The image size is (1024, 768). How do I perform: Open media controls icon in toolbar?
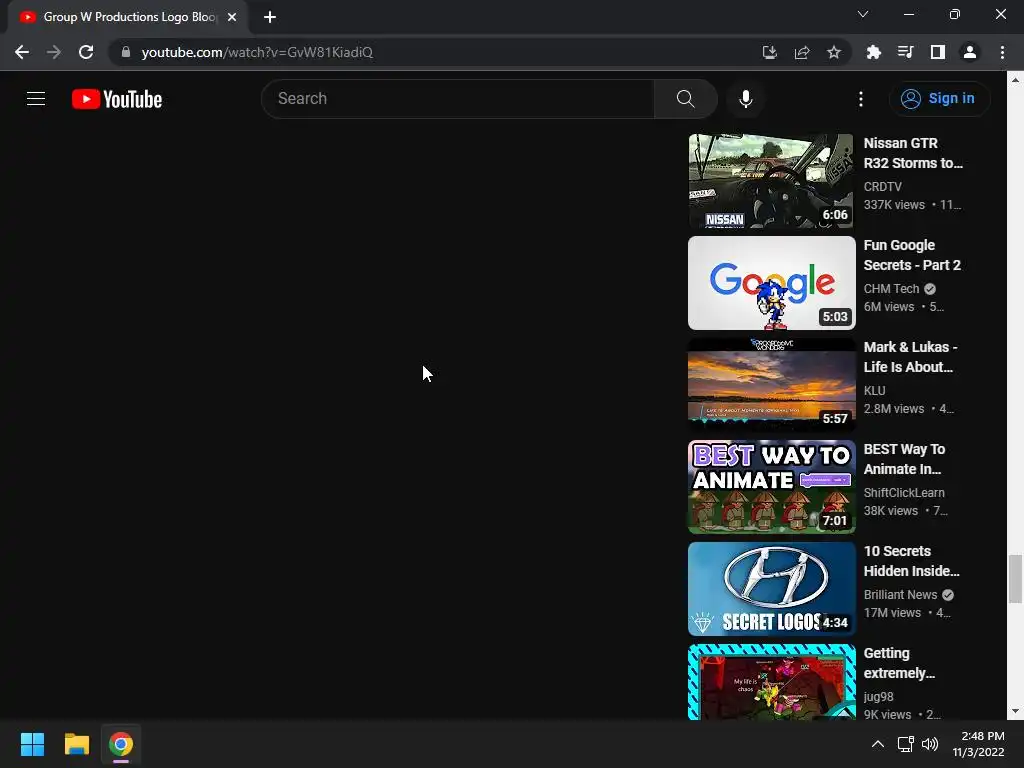pos(905,52)
